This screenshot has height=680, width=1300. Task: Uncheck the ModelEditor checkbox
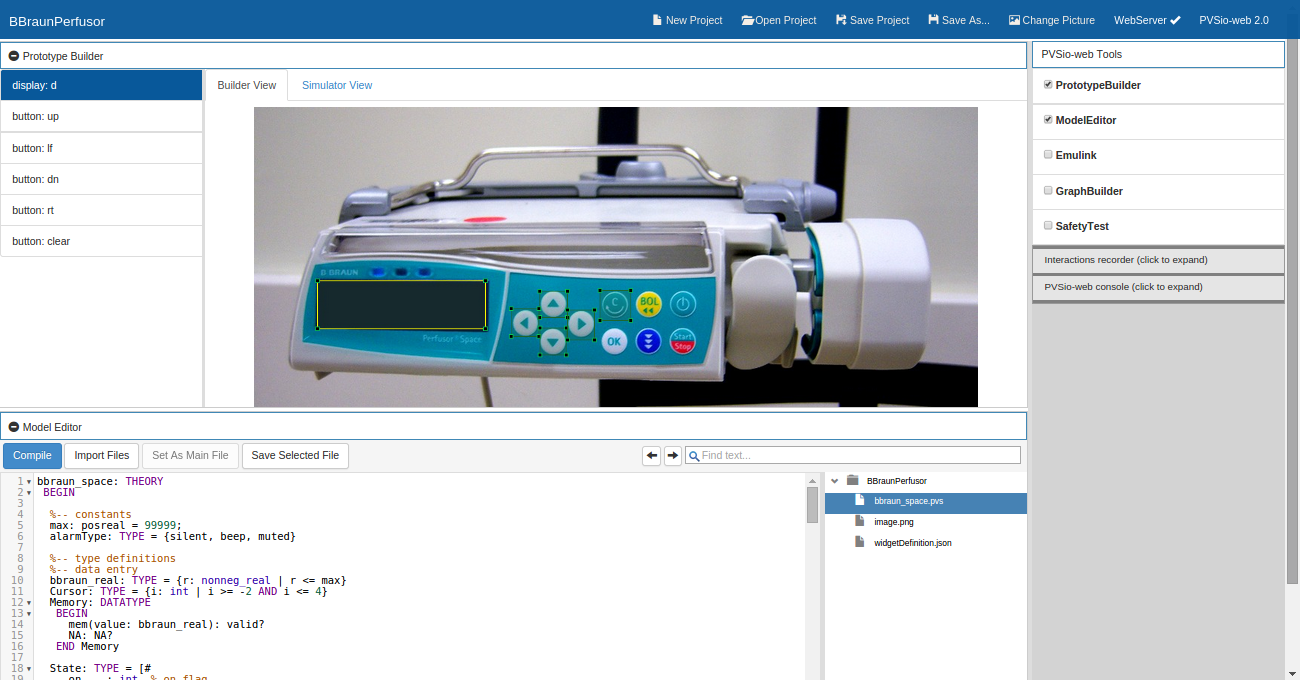coord(1048,120)
